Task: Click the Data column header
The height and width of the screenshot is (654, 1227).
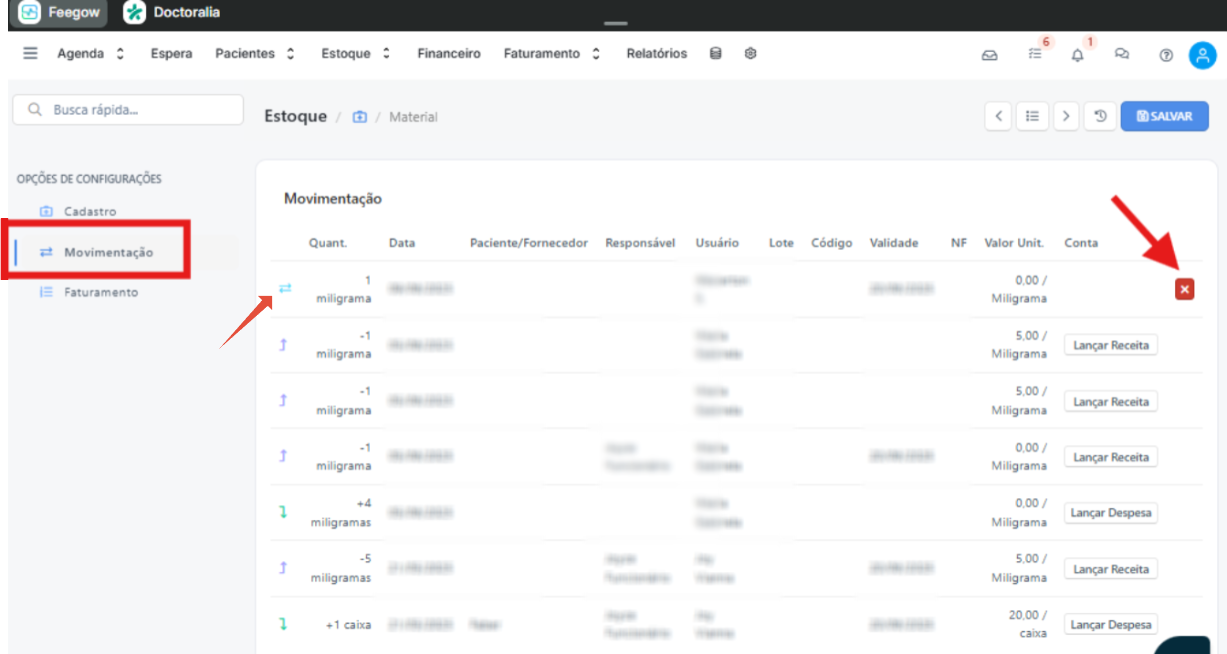Action: tap(402, 243)
